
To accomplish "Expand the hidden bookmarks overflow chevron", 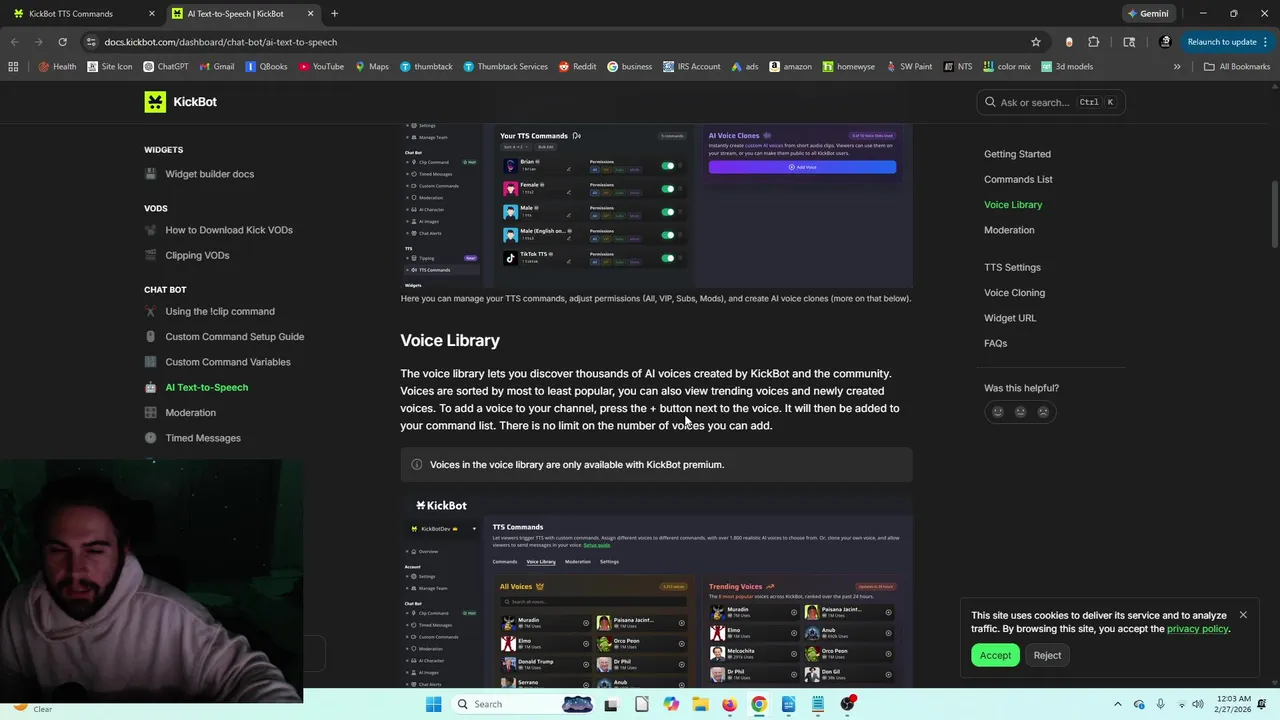I will pos(1177,67).
